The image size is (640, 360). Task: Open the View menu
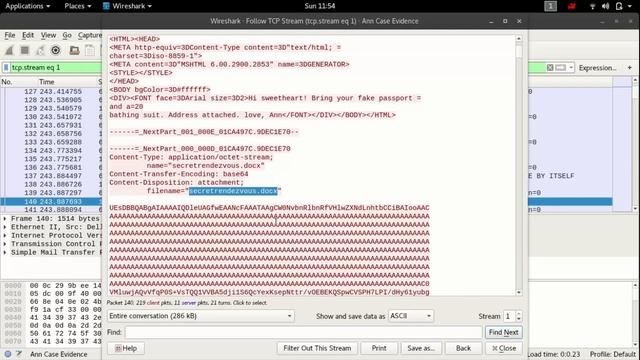48,35
